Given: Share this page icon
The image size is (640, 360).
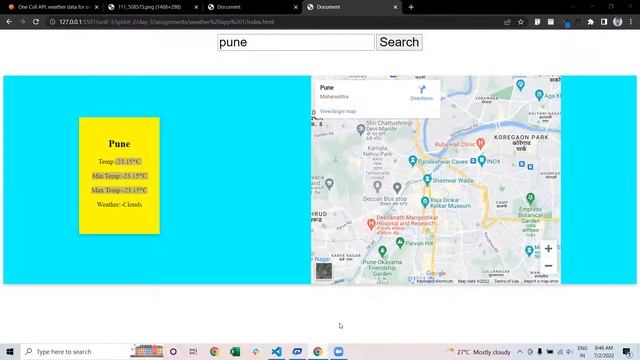Looking at the screenshot, I should tap(507, 22).
